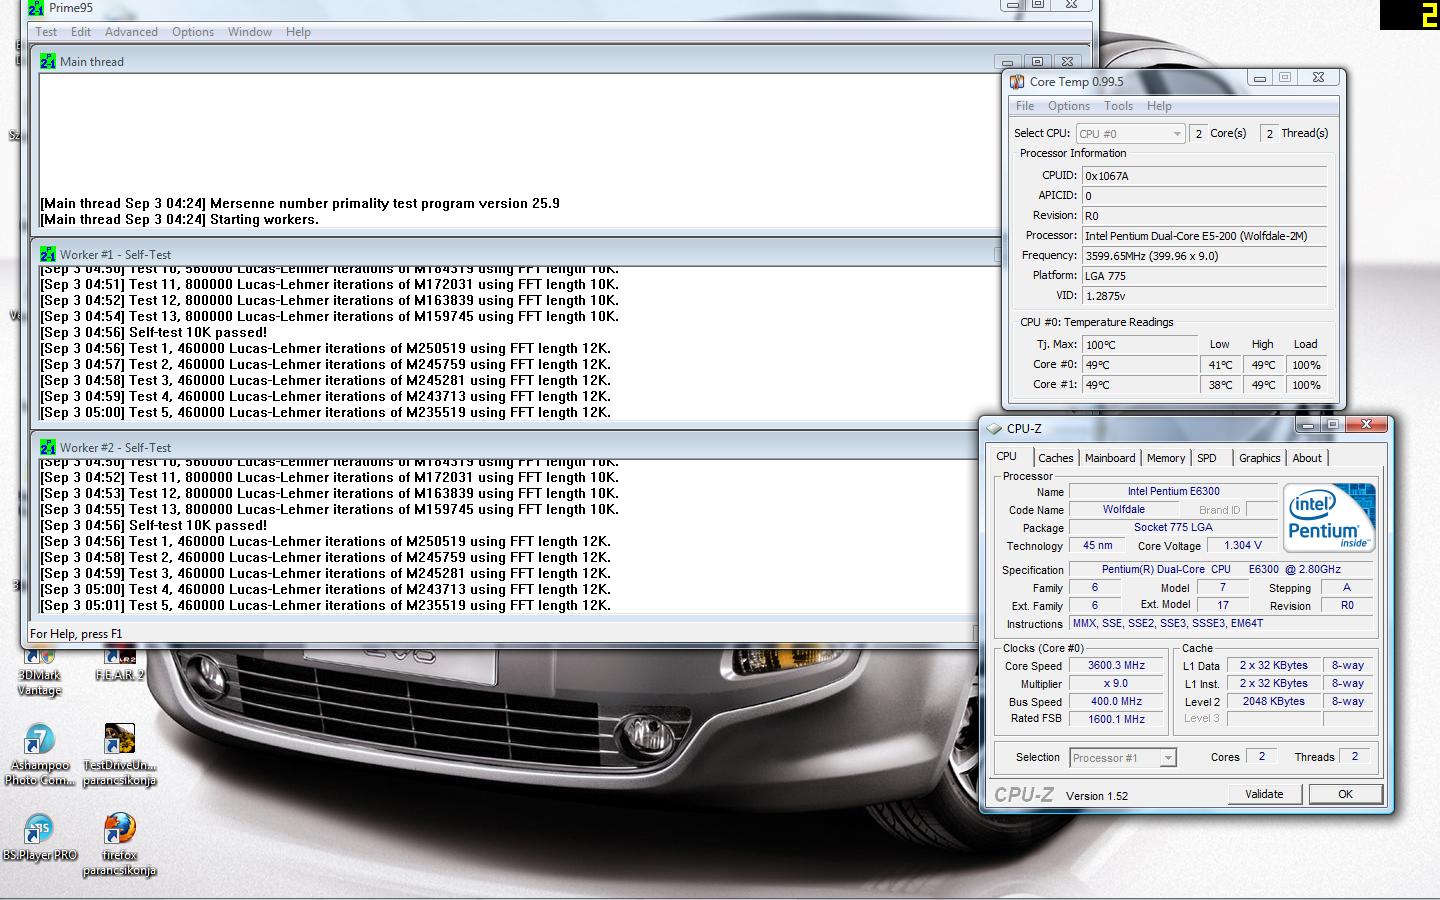The height and width of the screenshot is (900, 1440).
Task: Click the Name field Intel Pentium E6300
Action: coord(1173,491)
